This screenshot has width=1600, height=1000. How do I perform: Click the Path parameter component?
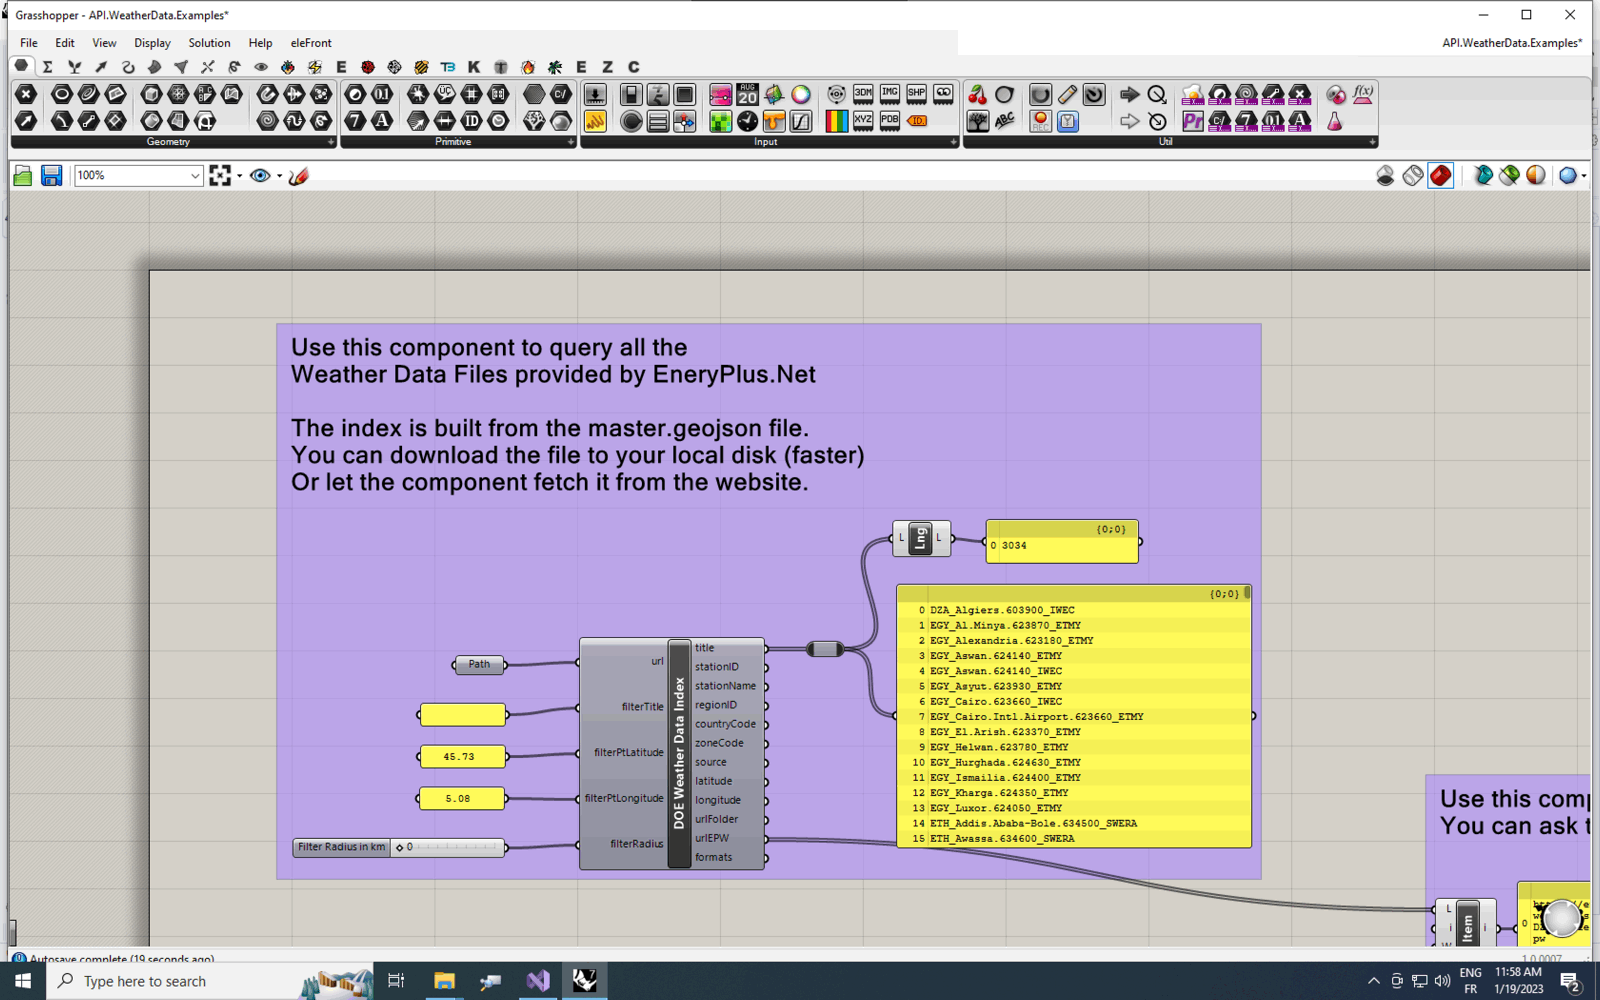pos(480,664)
